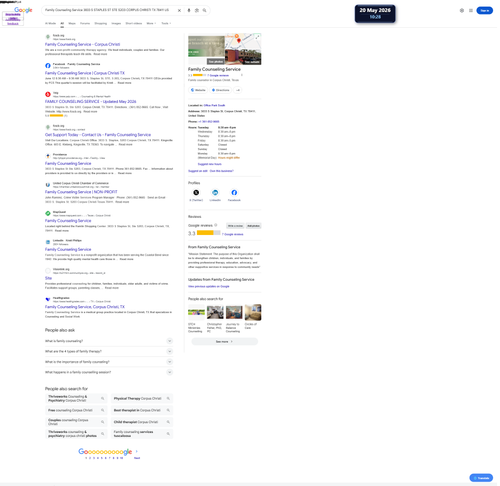This screenshot has width=500, height=486.
Task: Open search by image lens icon
Action: tap(197, 11)
